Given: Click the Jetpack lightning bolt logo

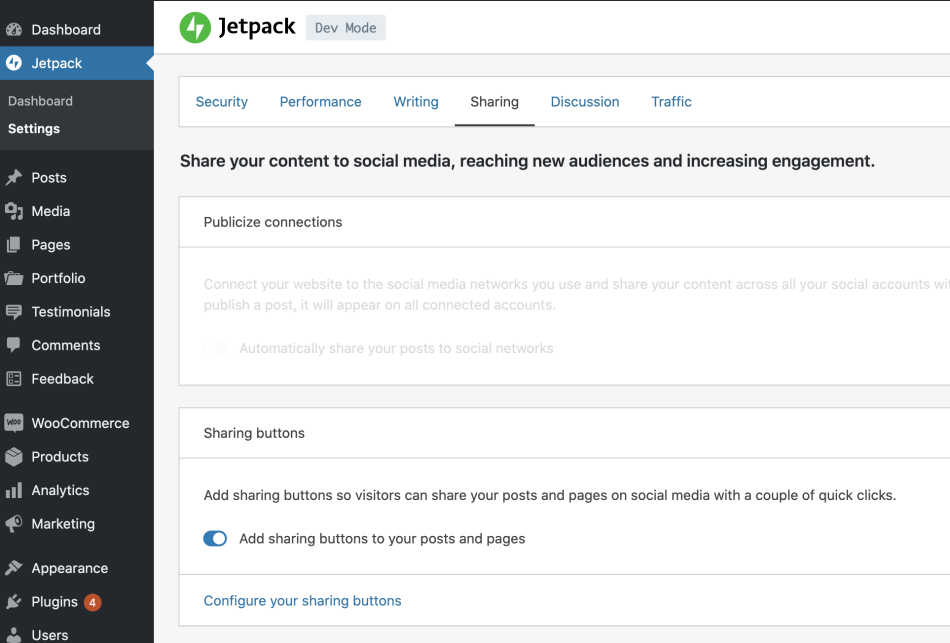Looking at the screenshot, I should [195, 28].
